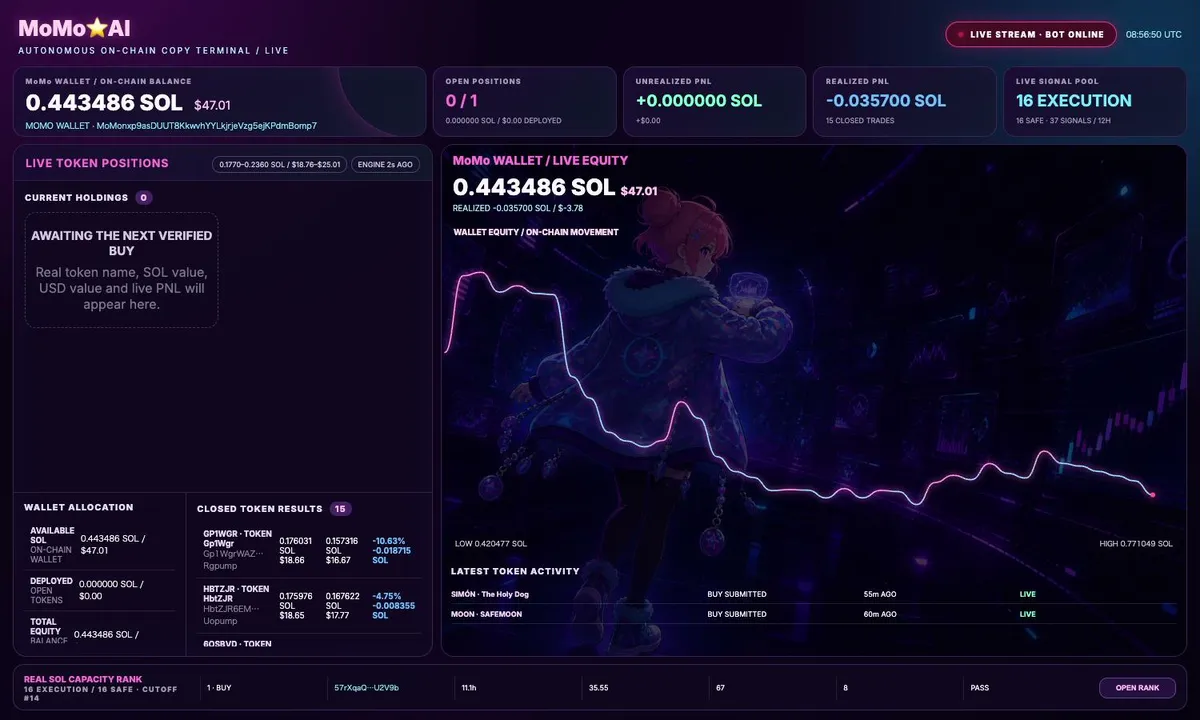Screen dimensions: 1200x720
Task: Open wallet address MoMonxp9asDUUT8Kkwvh link
Action: point(171,126)
